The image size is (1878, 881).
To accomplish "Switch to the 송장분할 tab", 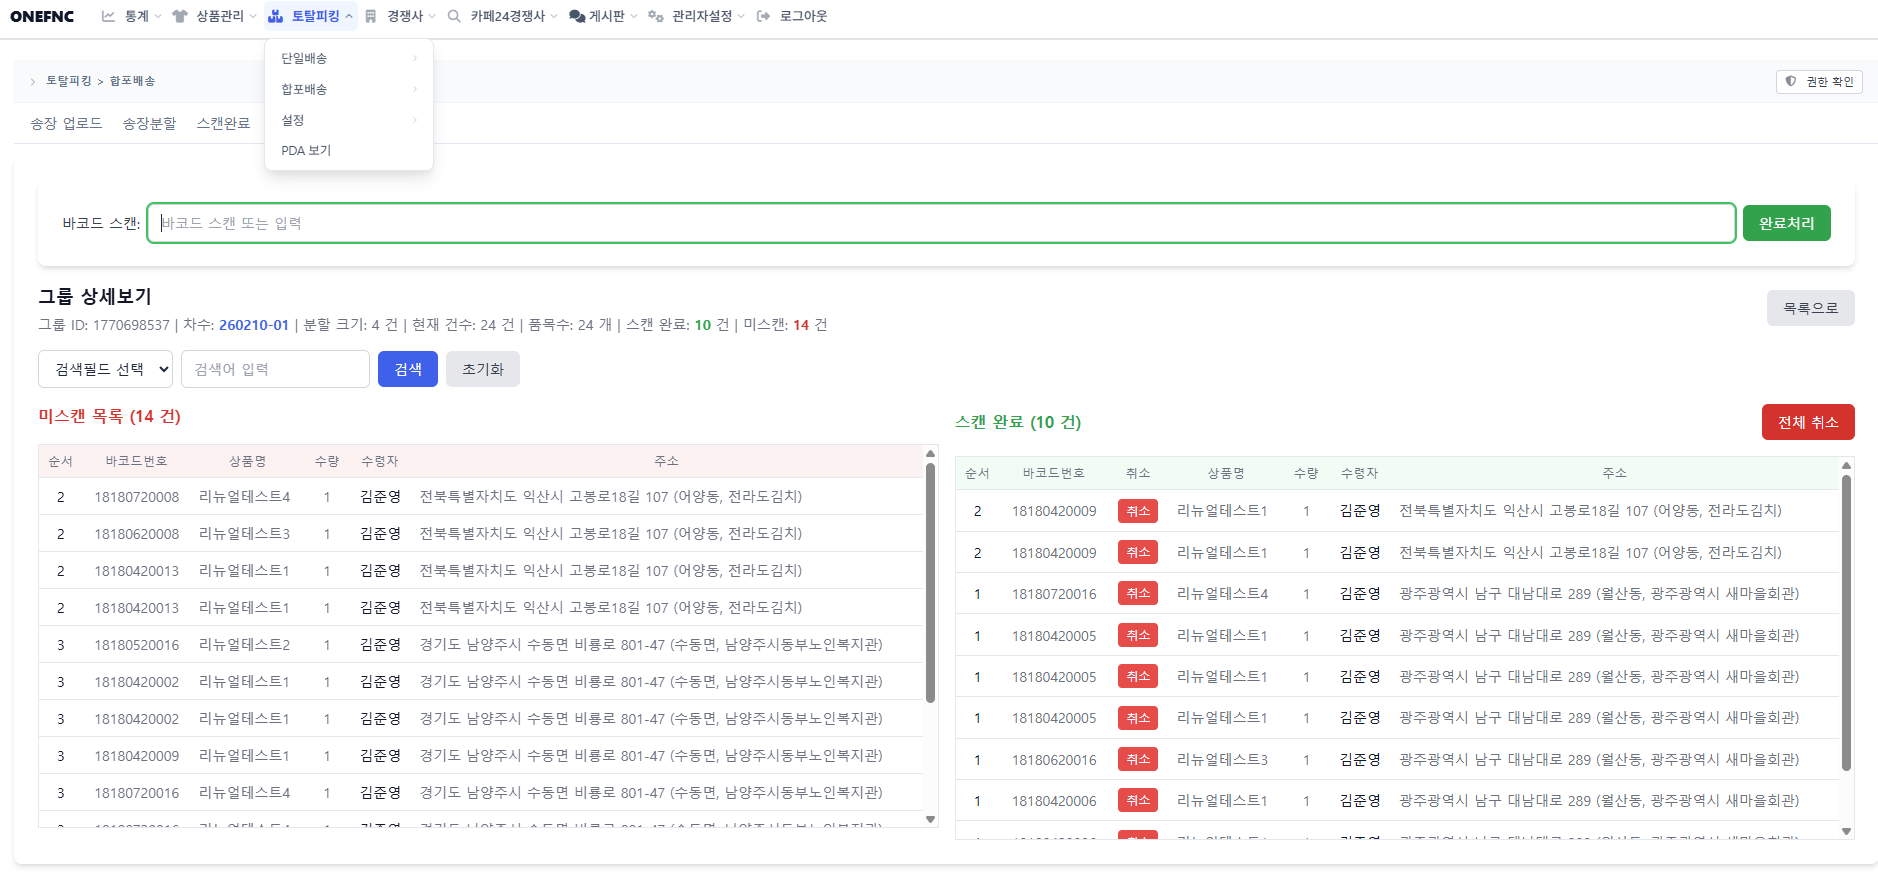I will [149, 123].
